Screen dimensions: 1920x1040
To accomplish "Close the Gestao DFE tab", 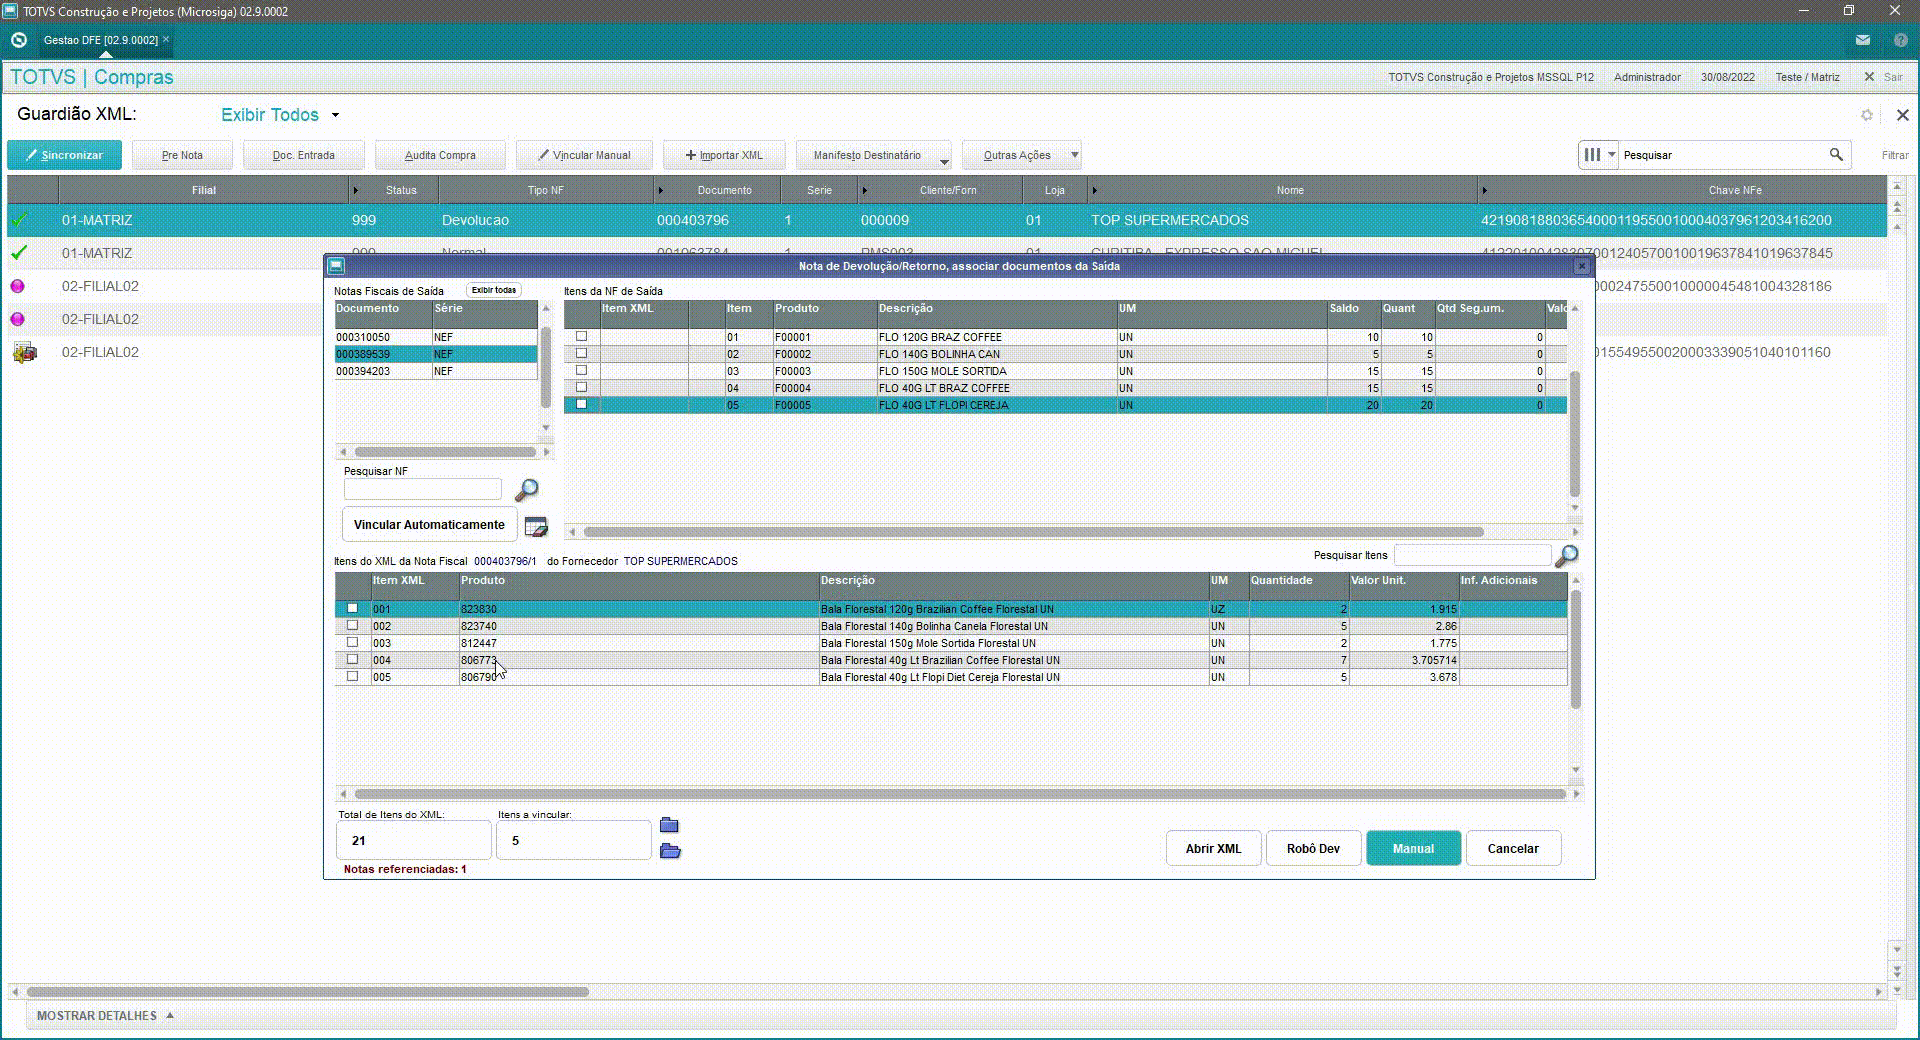I will (166, 39).
